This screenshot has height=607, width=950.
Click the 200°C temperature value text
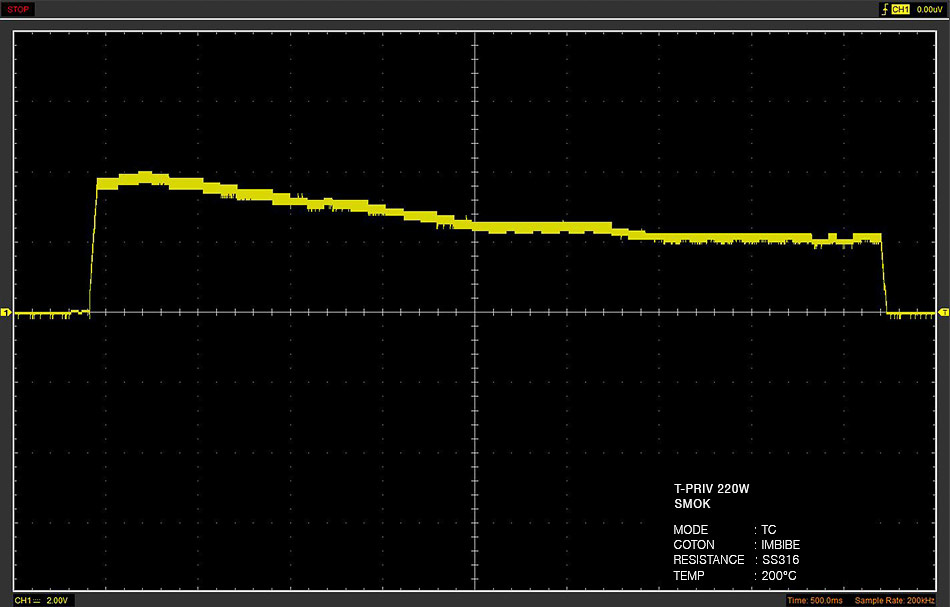[x=779, y=575]
